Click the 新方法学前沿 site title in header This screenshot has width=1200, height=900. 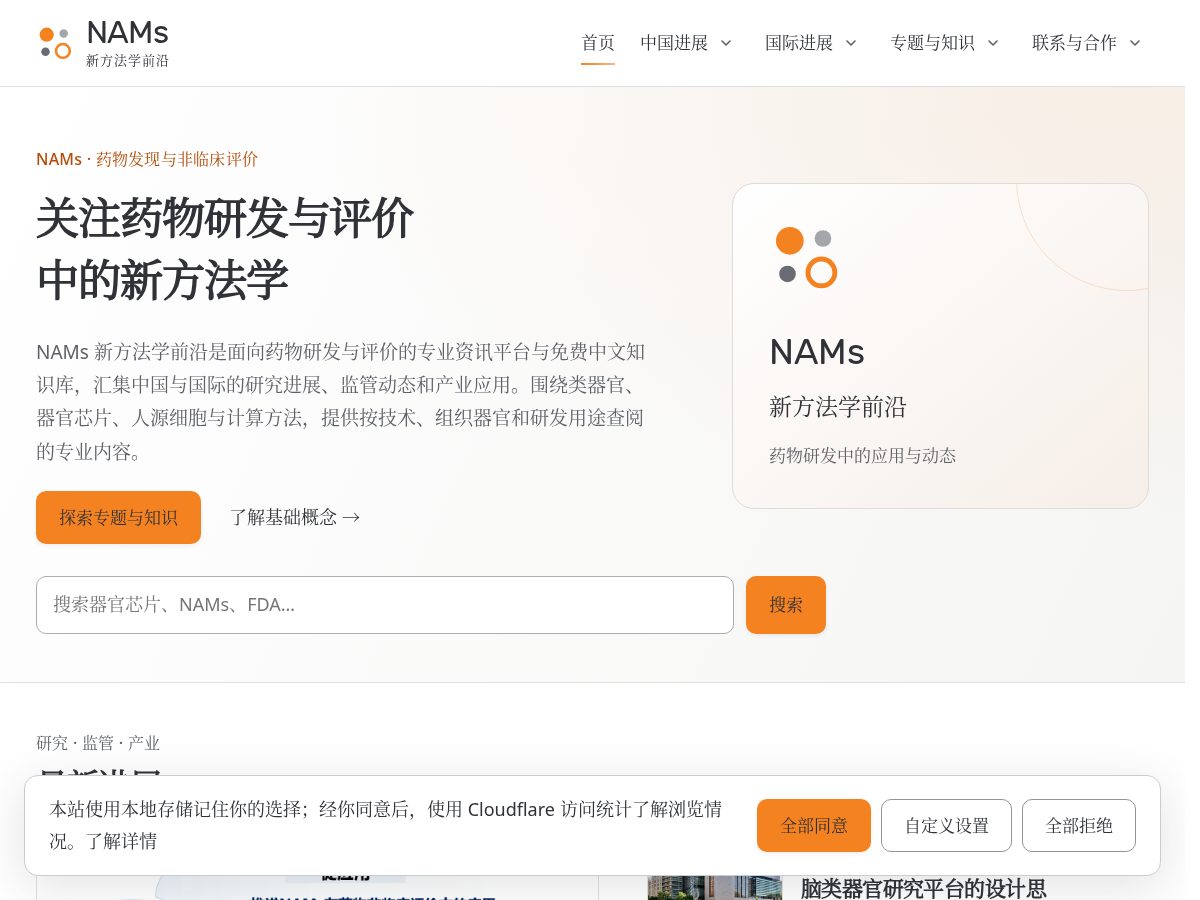(127, 61)
